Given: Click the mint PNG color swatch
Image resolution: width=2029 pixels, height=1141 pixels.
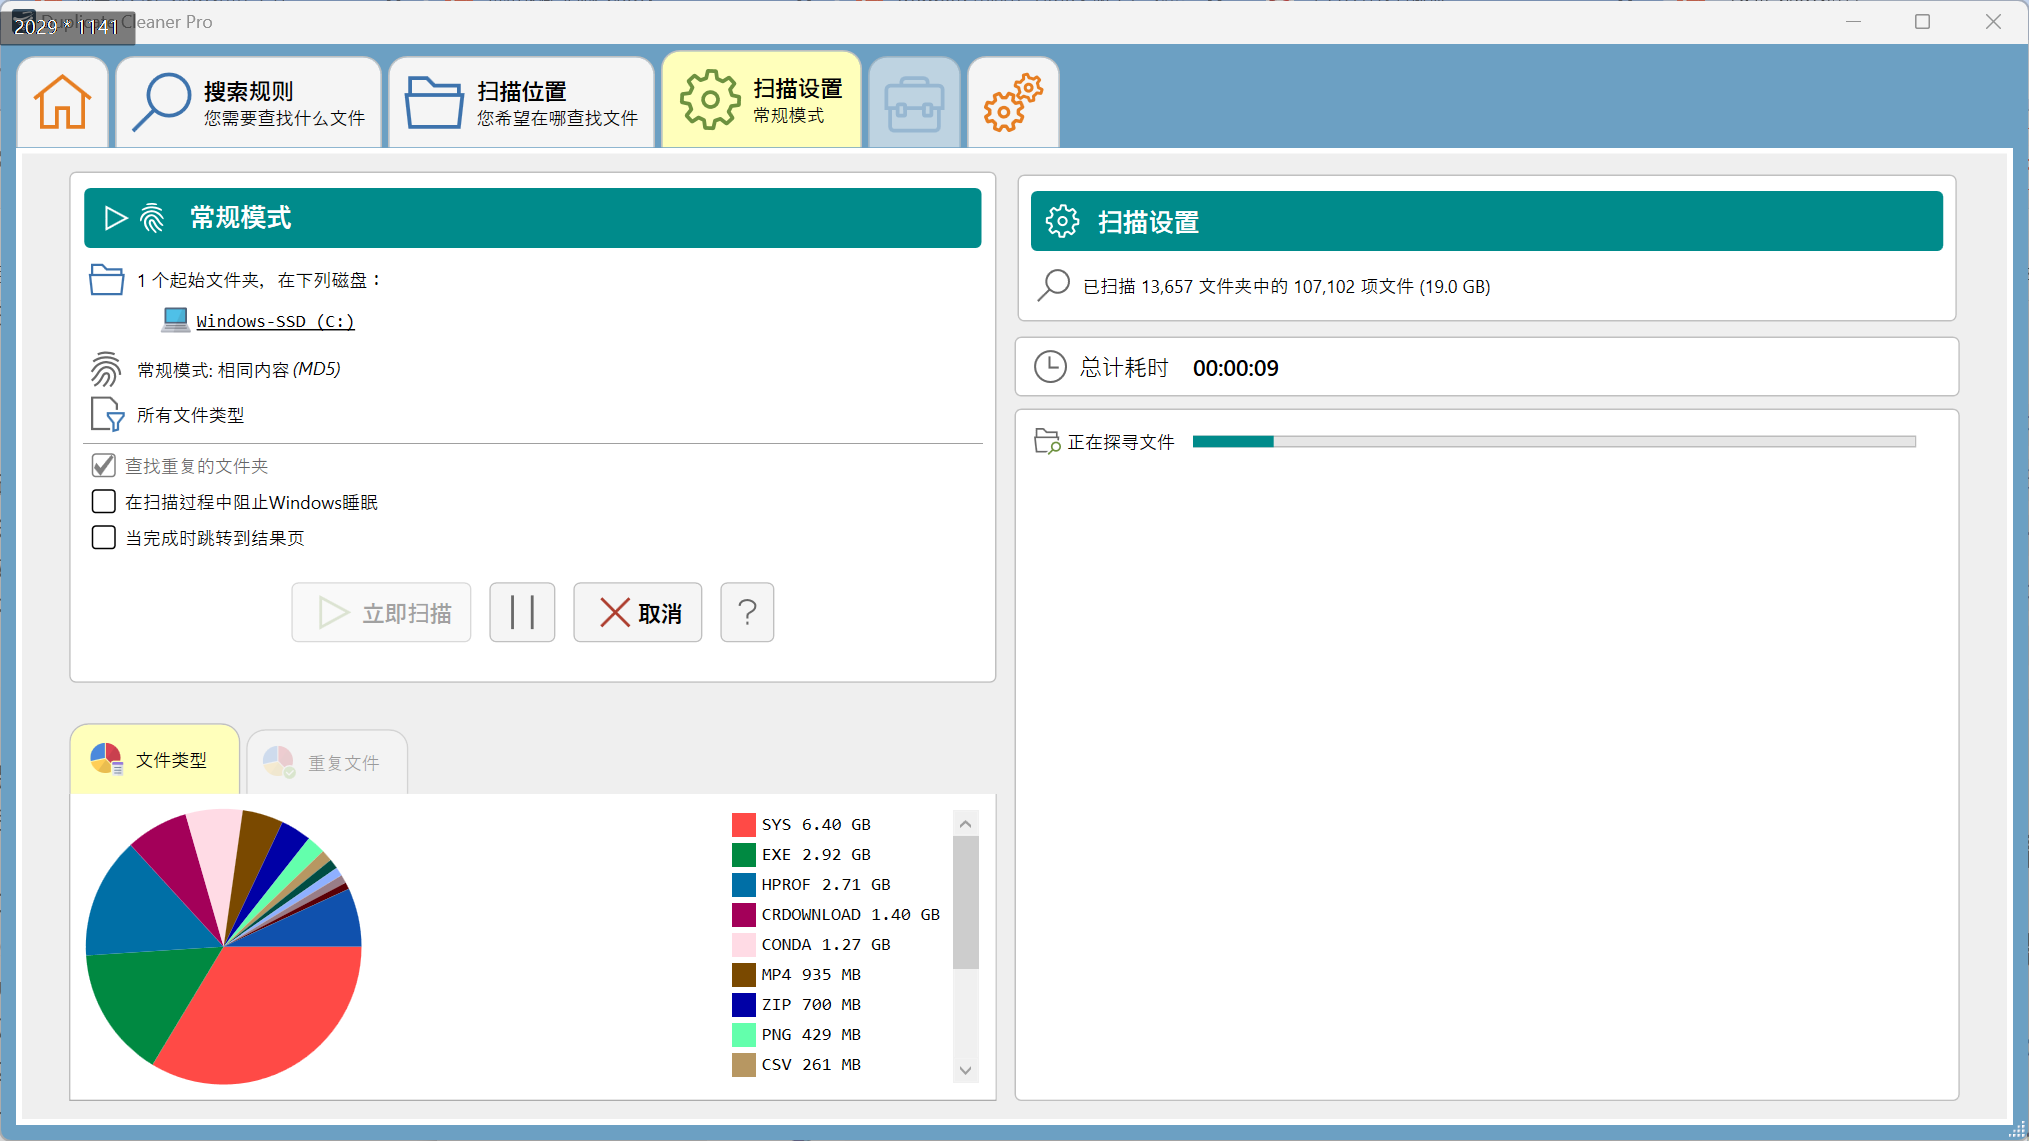Looking at the screenshot, I should click(743, 1034).
